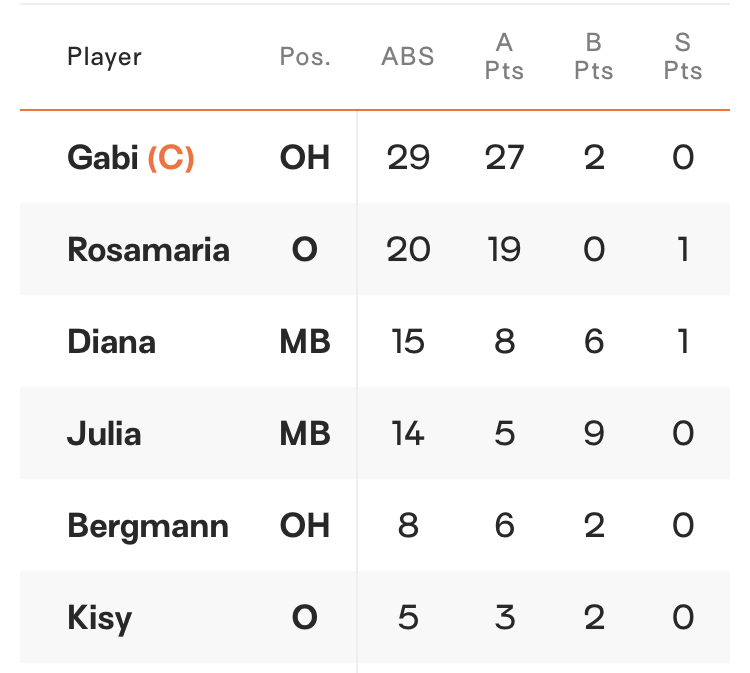Click on Diana's player name
Image resolution: width=750 pixels, height=673 pixels.
click(x=111, y=342)
